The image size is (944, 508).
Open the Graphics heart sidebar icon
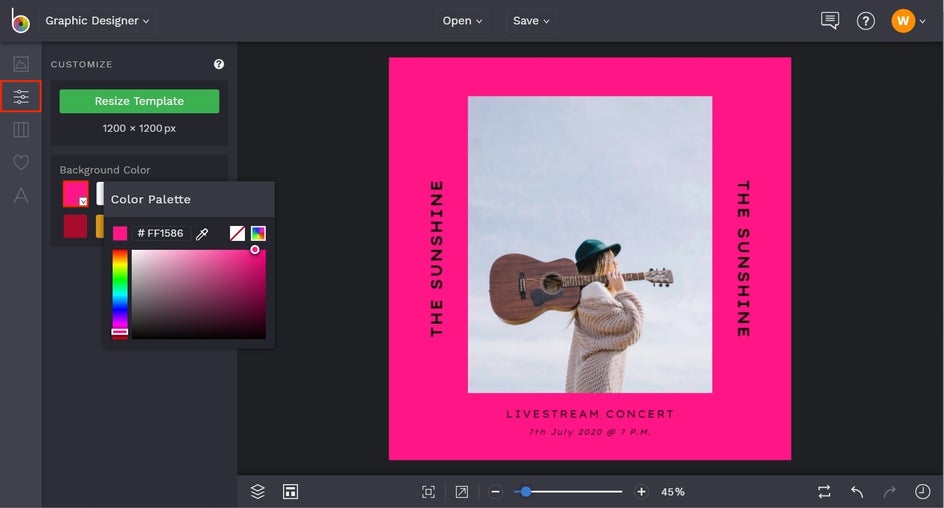(21, 162)
